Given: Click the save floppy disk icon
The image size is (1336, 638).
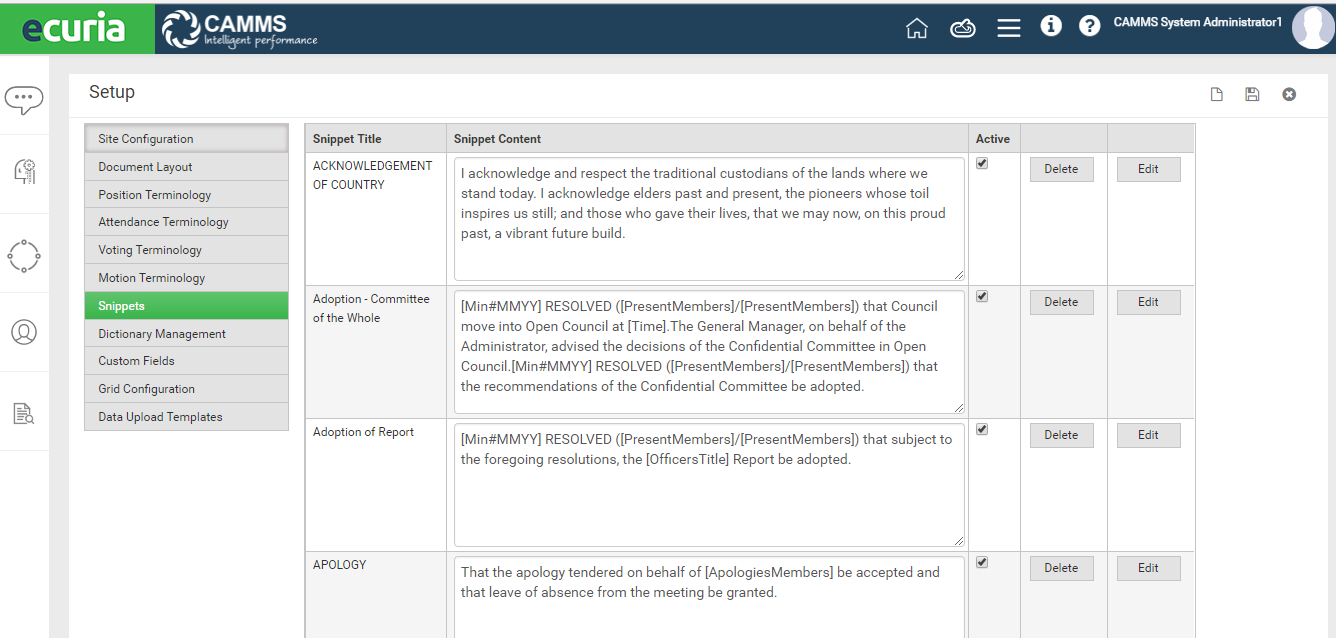Looking at the screenshot, I should [x=1252, y=94].
